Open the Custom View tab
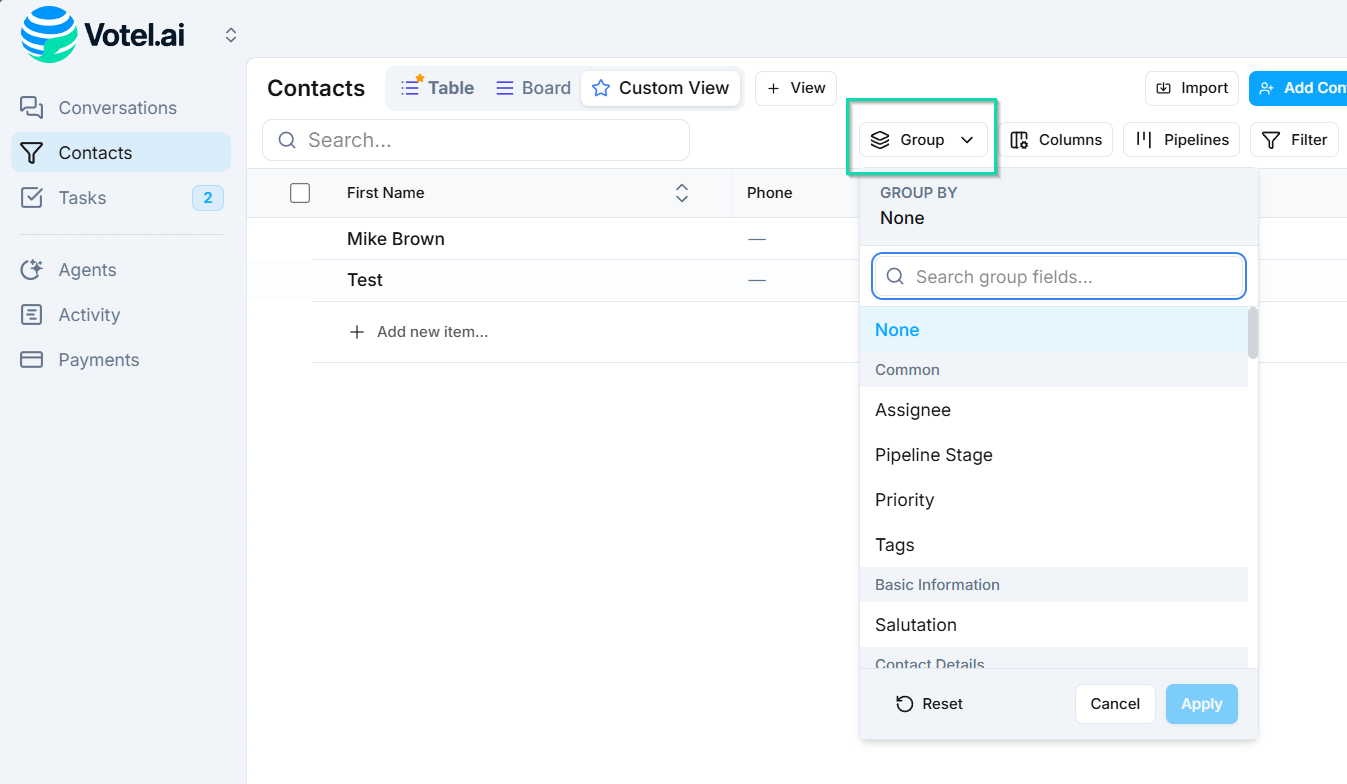The image size is (1347, 784). 660,87
